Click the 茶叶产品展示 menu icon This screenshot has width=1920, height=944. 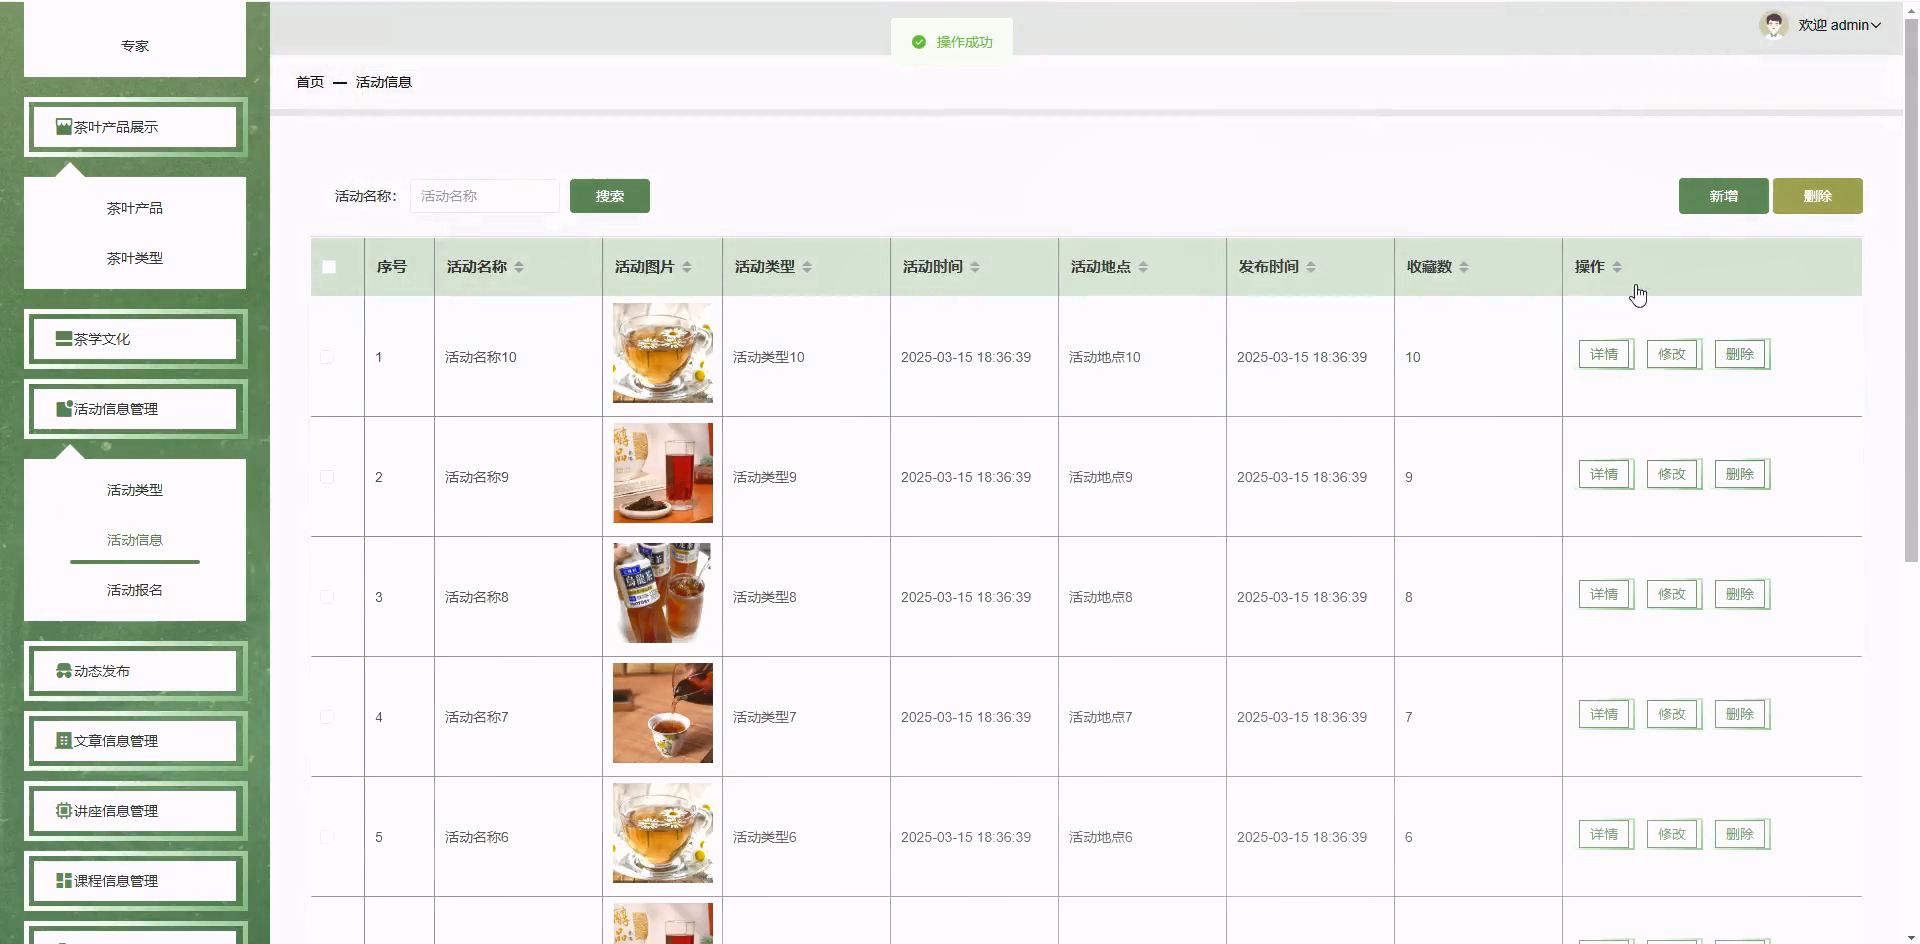click(64, 127)
